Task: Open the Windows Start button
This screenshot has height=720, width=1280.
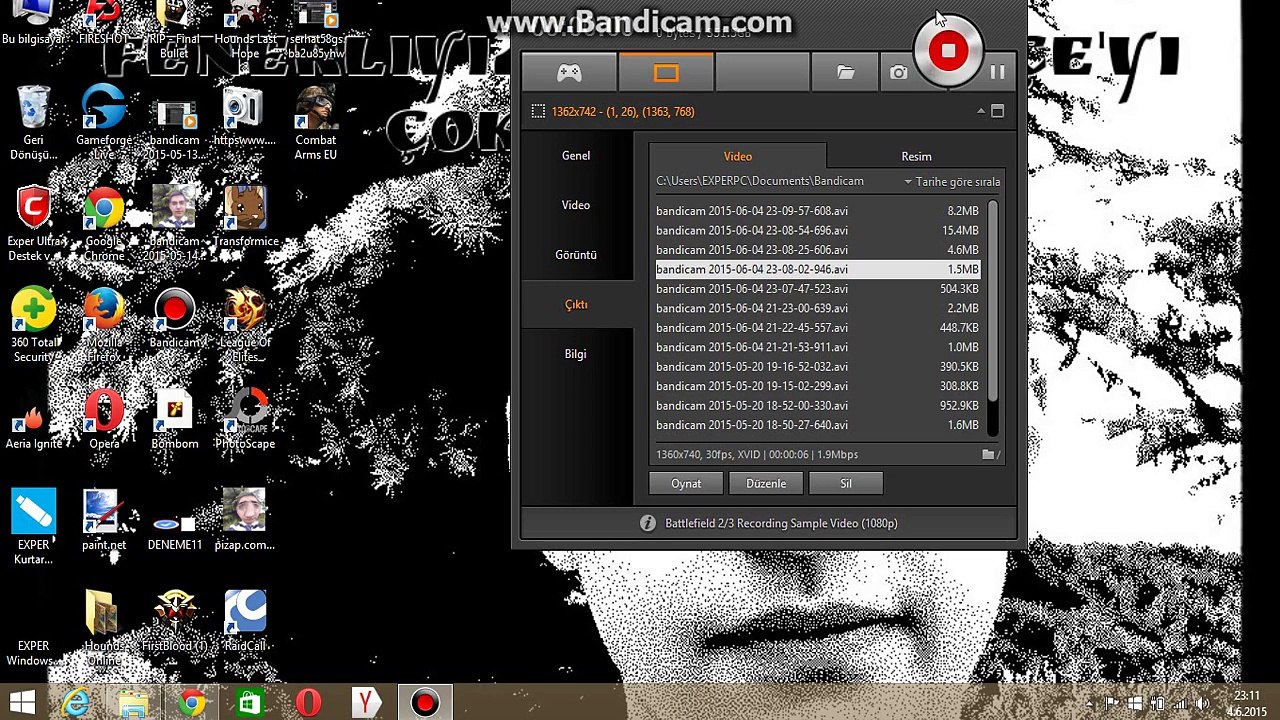Action: point(22,703)
